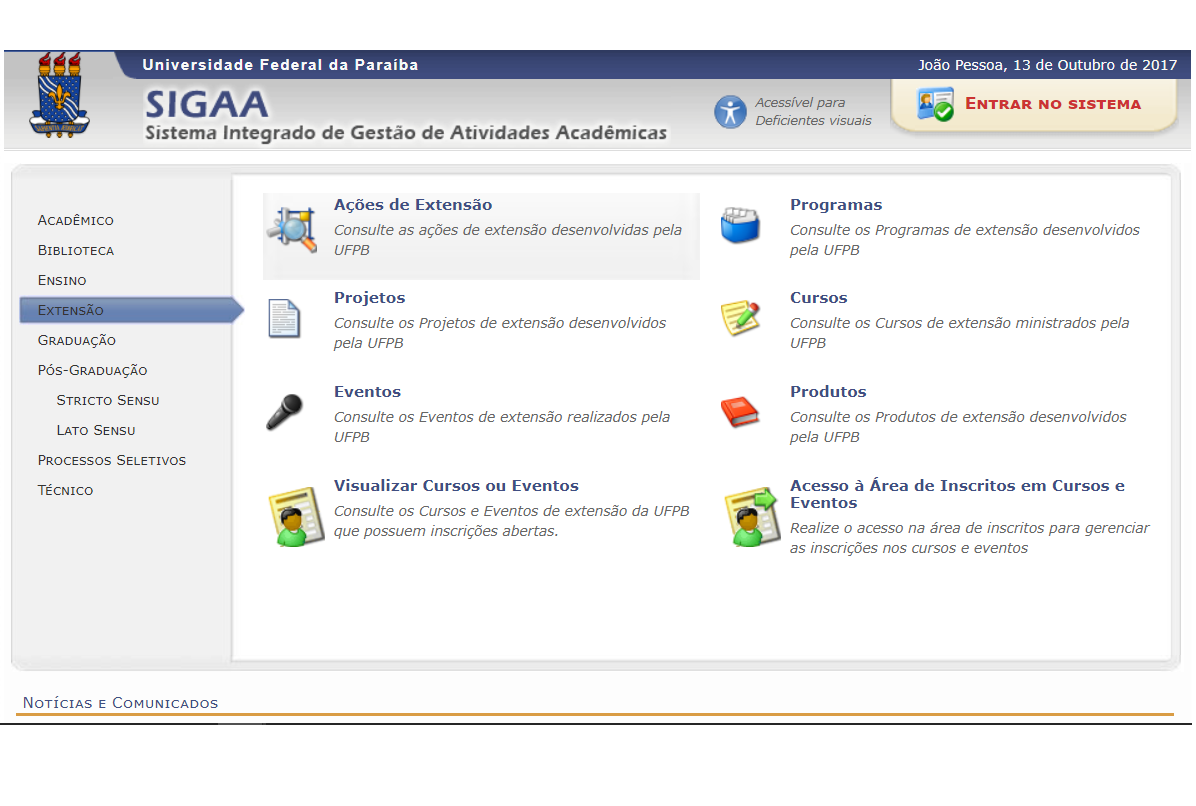
Task: Select the Stricto Sensu submenu item
Action: [x=108, y=400]
